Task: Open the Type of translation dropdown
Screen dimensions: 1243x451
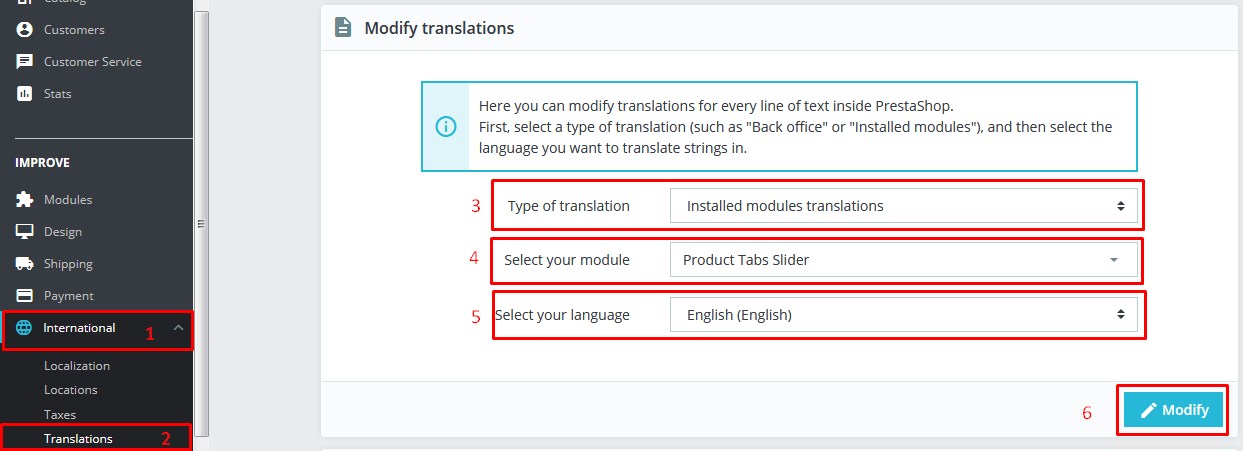Action: pos(903,206)
